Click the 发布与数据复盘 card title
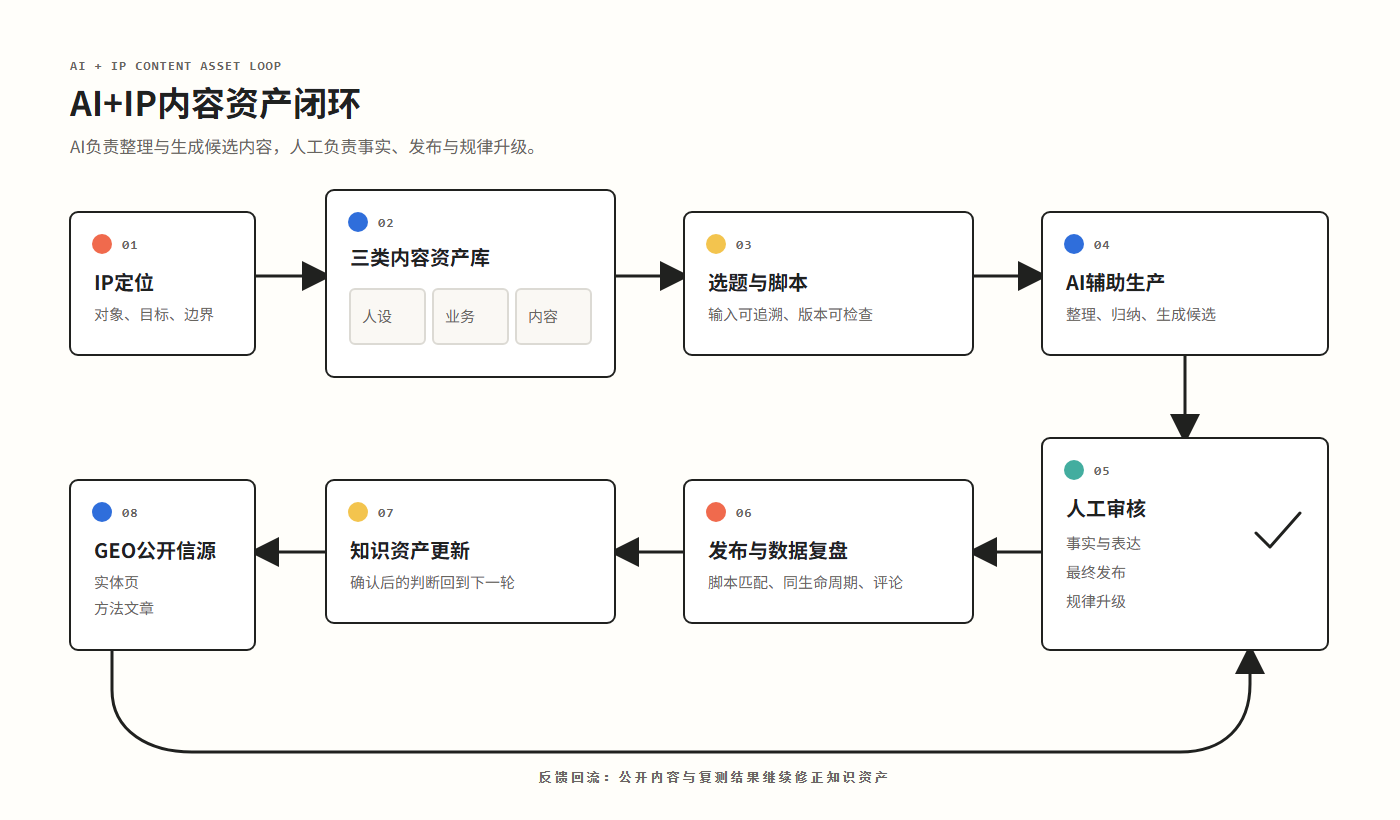 [x=778, y=551]
